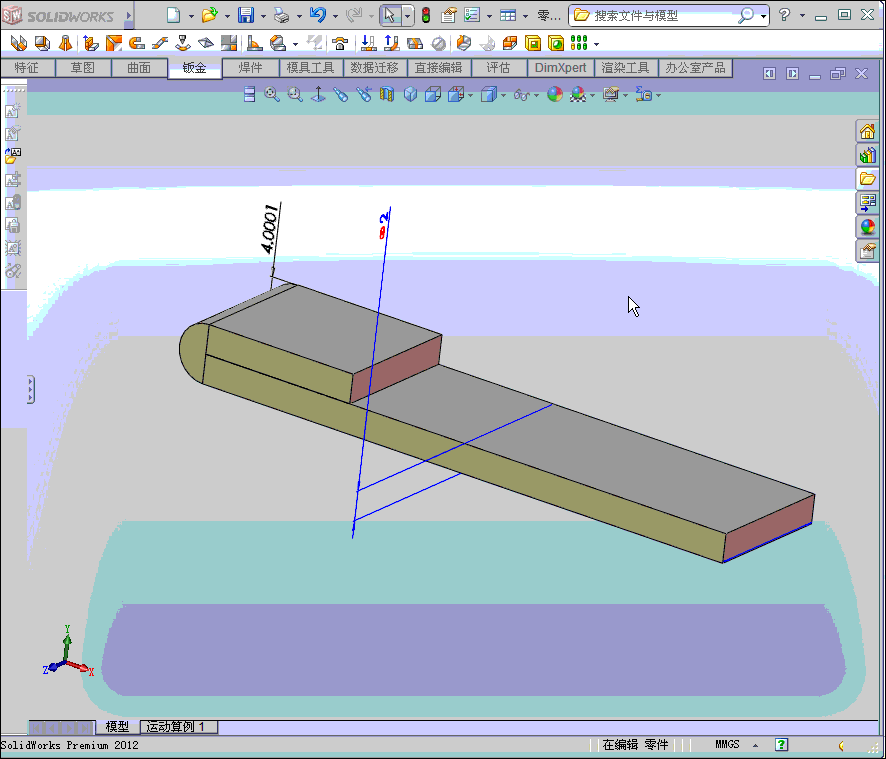Select the Miter Flange tool
Screen dimensions: 886x759
[114, 43]
